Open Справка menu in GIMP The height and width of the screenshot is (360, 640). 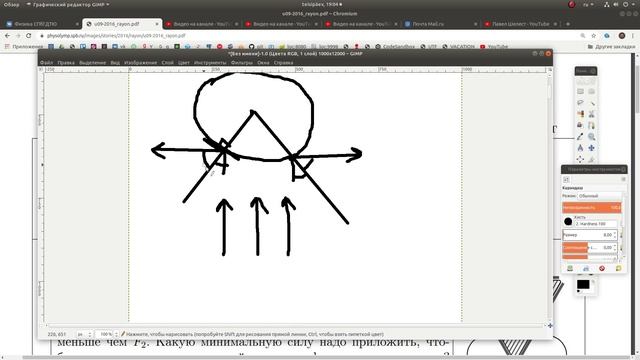283,62
